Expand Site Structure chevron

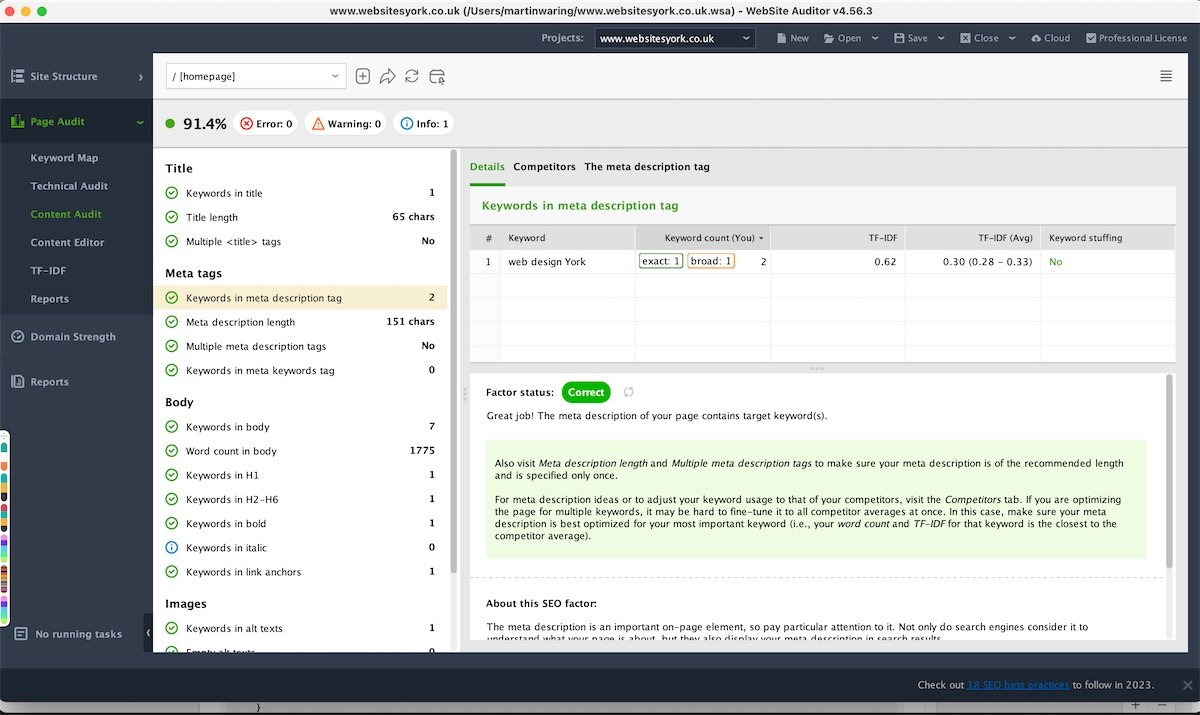click(x=140, y=77)
